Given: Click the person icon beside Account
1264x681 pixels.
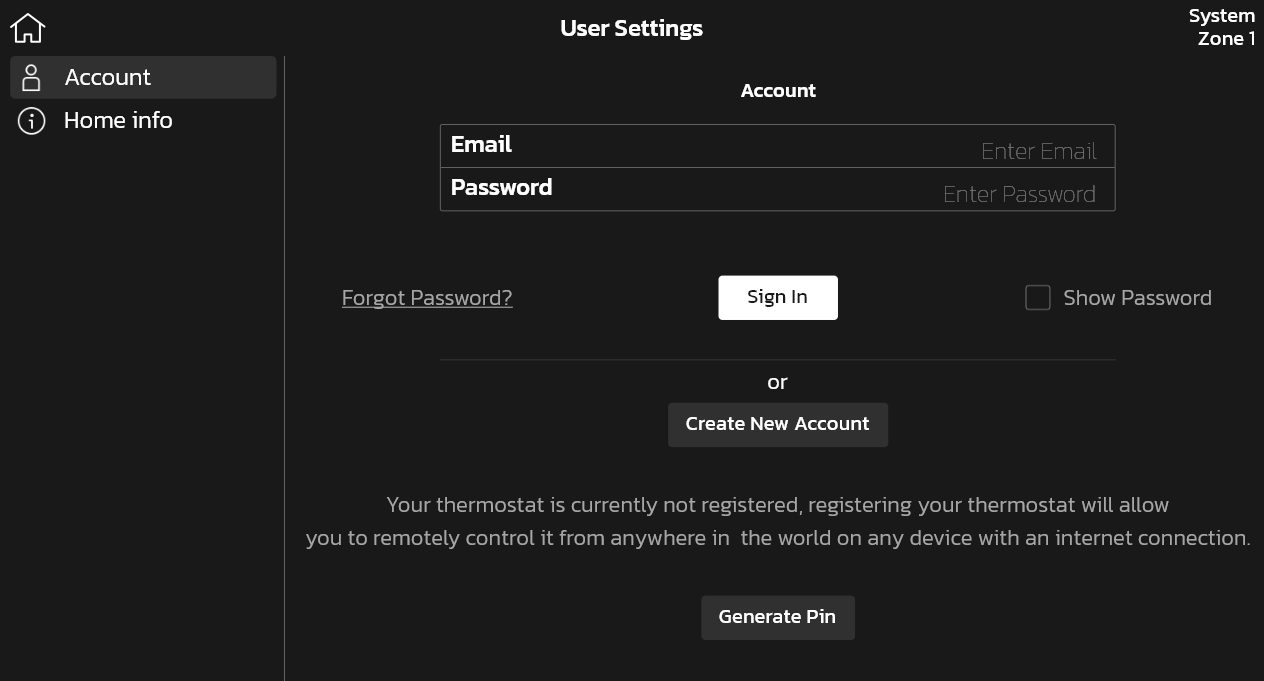Looking at the screenshot, I should pos(31,78).
